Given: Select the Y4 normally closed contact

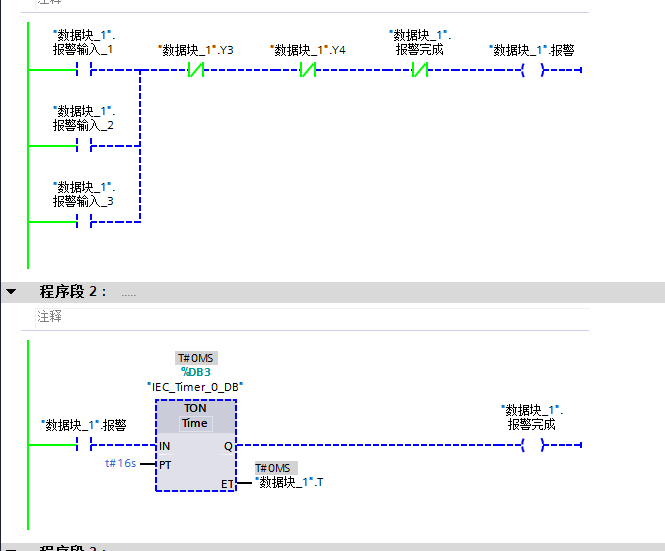Looking at the screenshot, I should [x=308, y=70].
